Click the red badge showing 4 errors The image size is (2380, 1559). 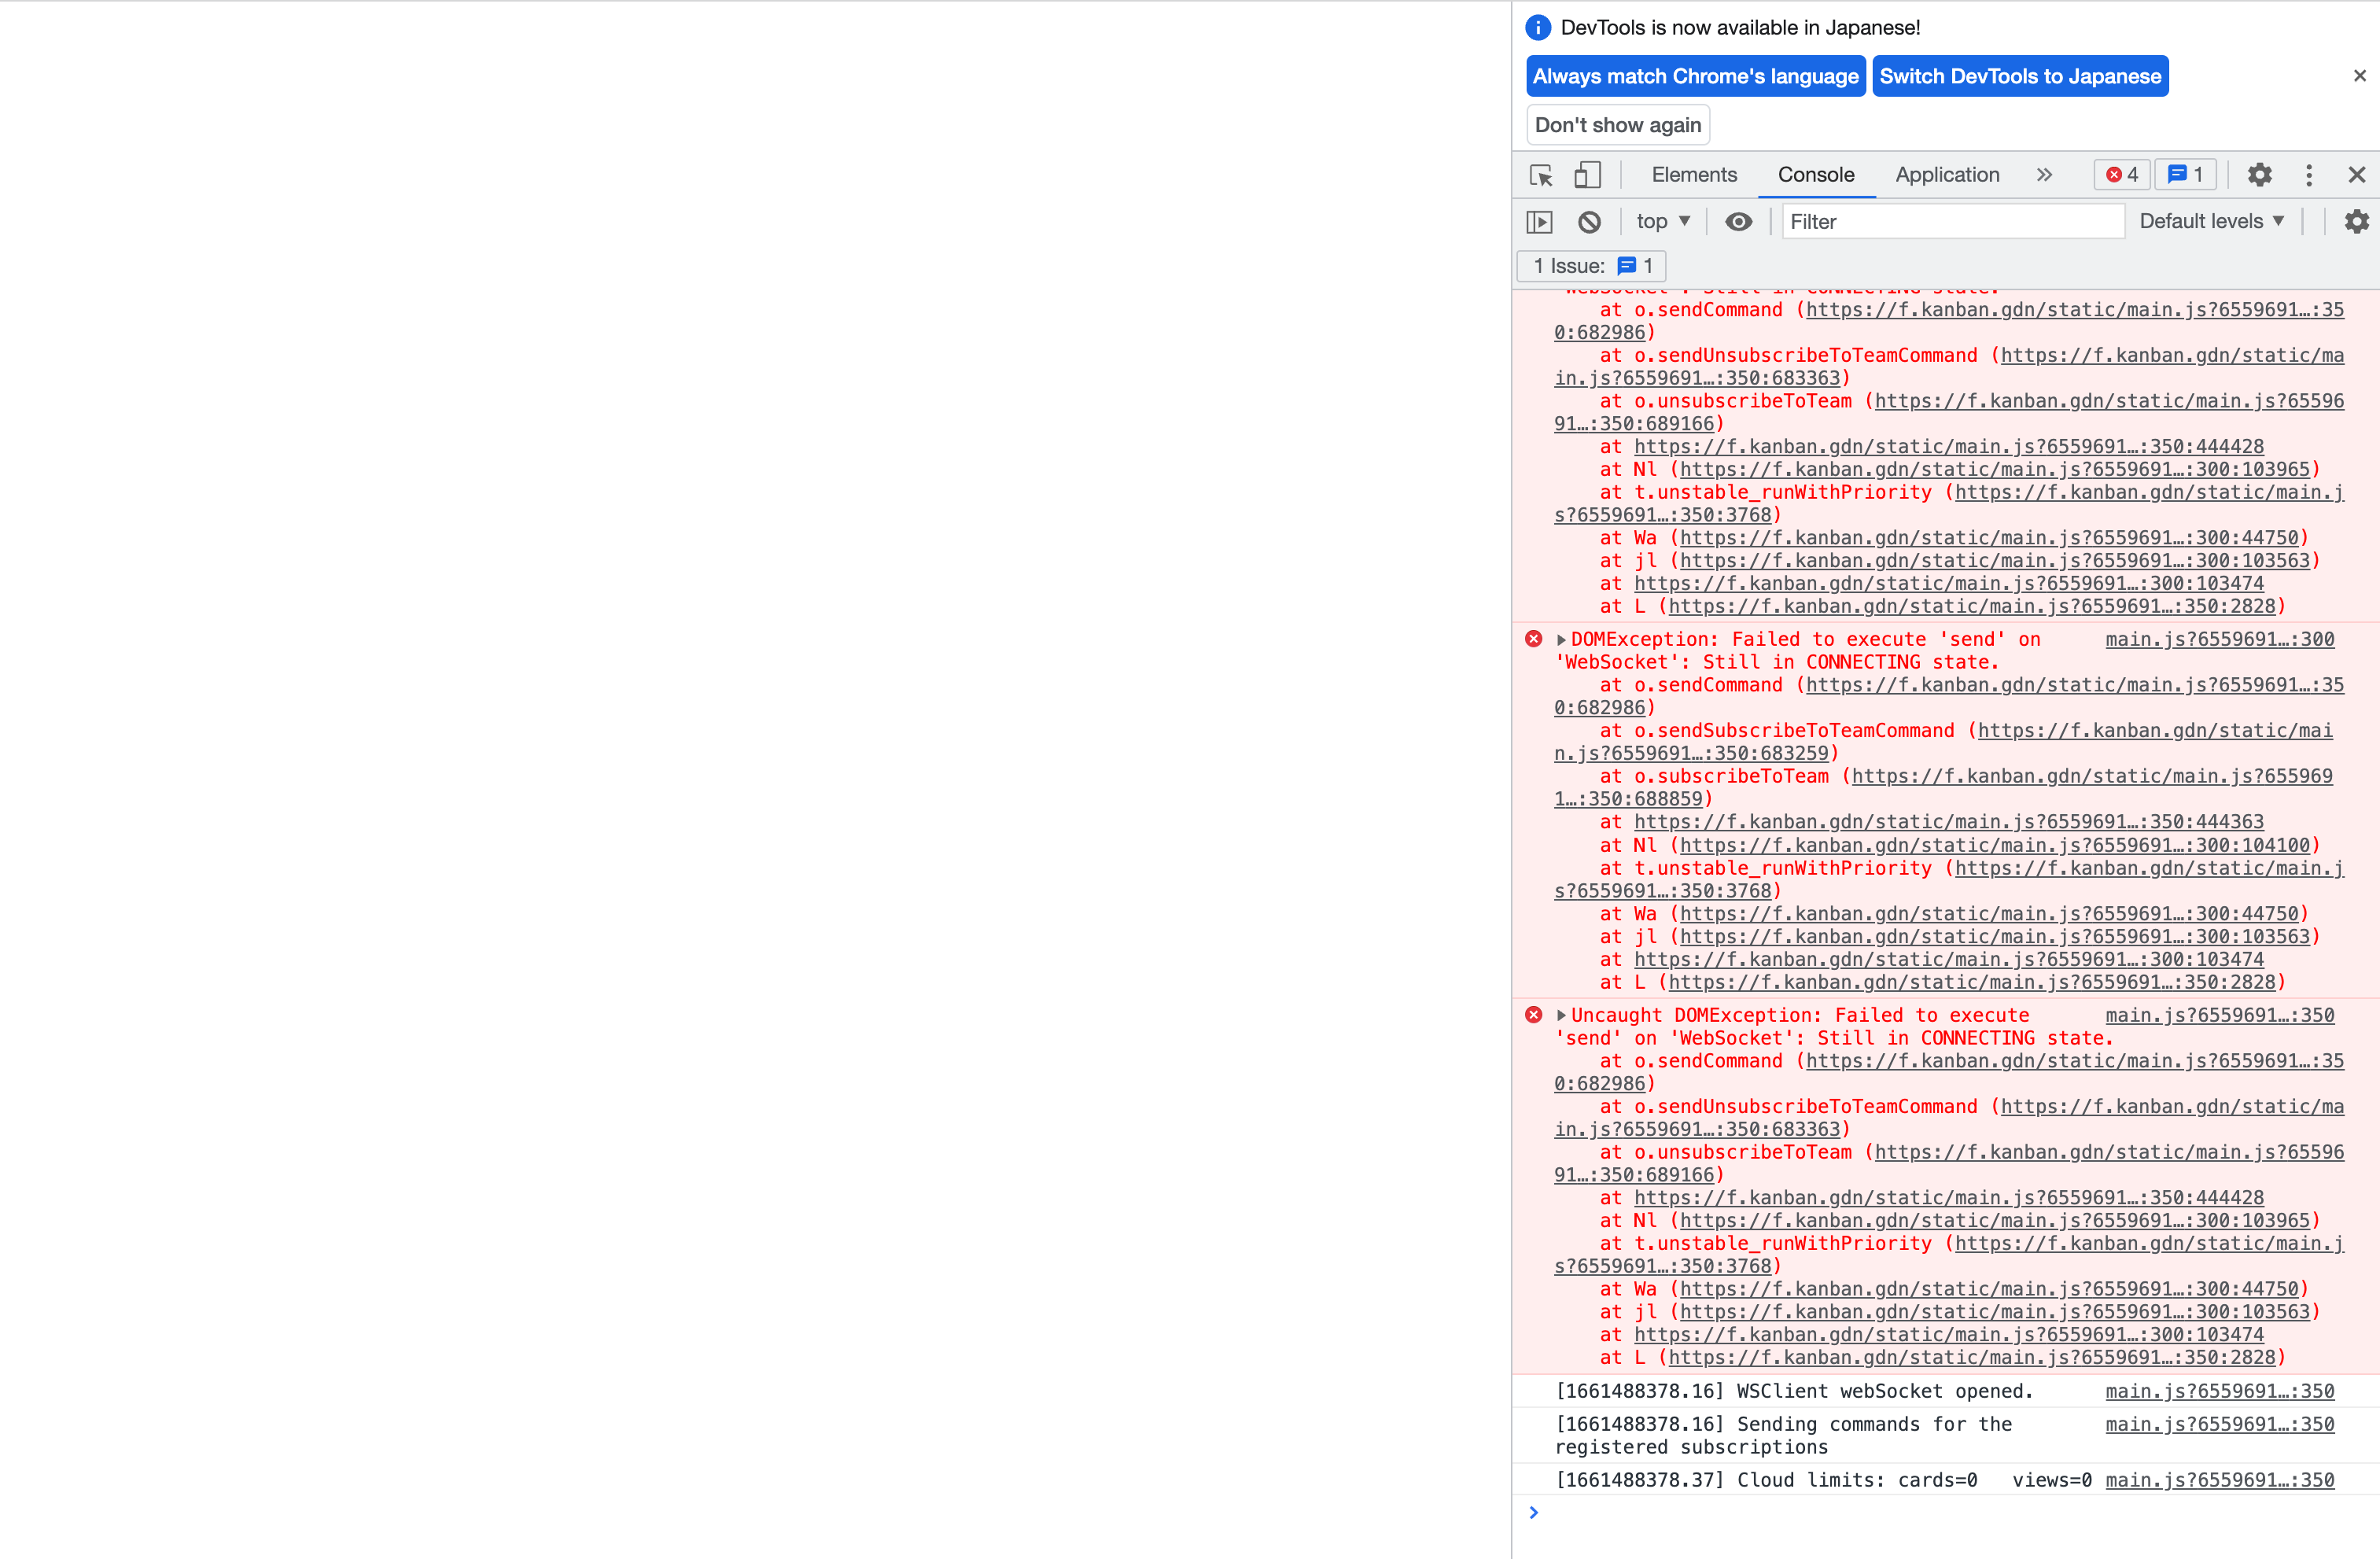(2121, 174)
